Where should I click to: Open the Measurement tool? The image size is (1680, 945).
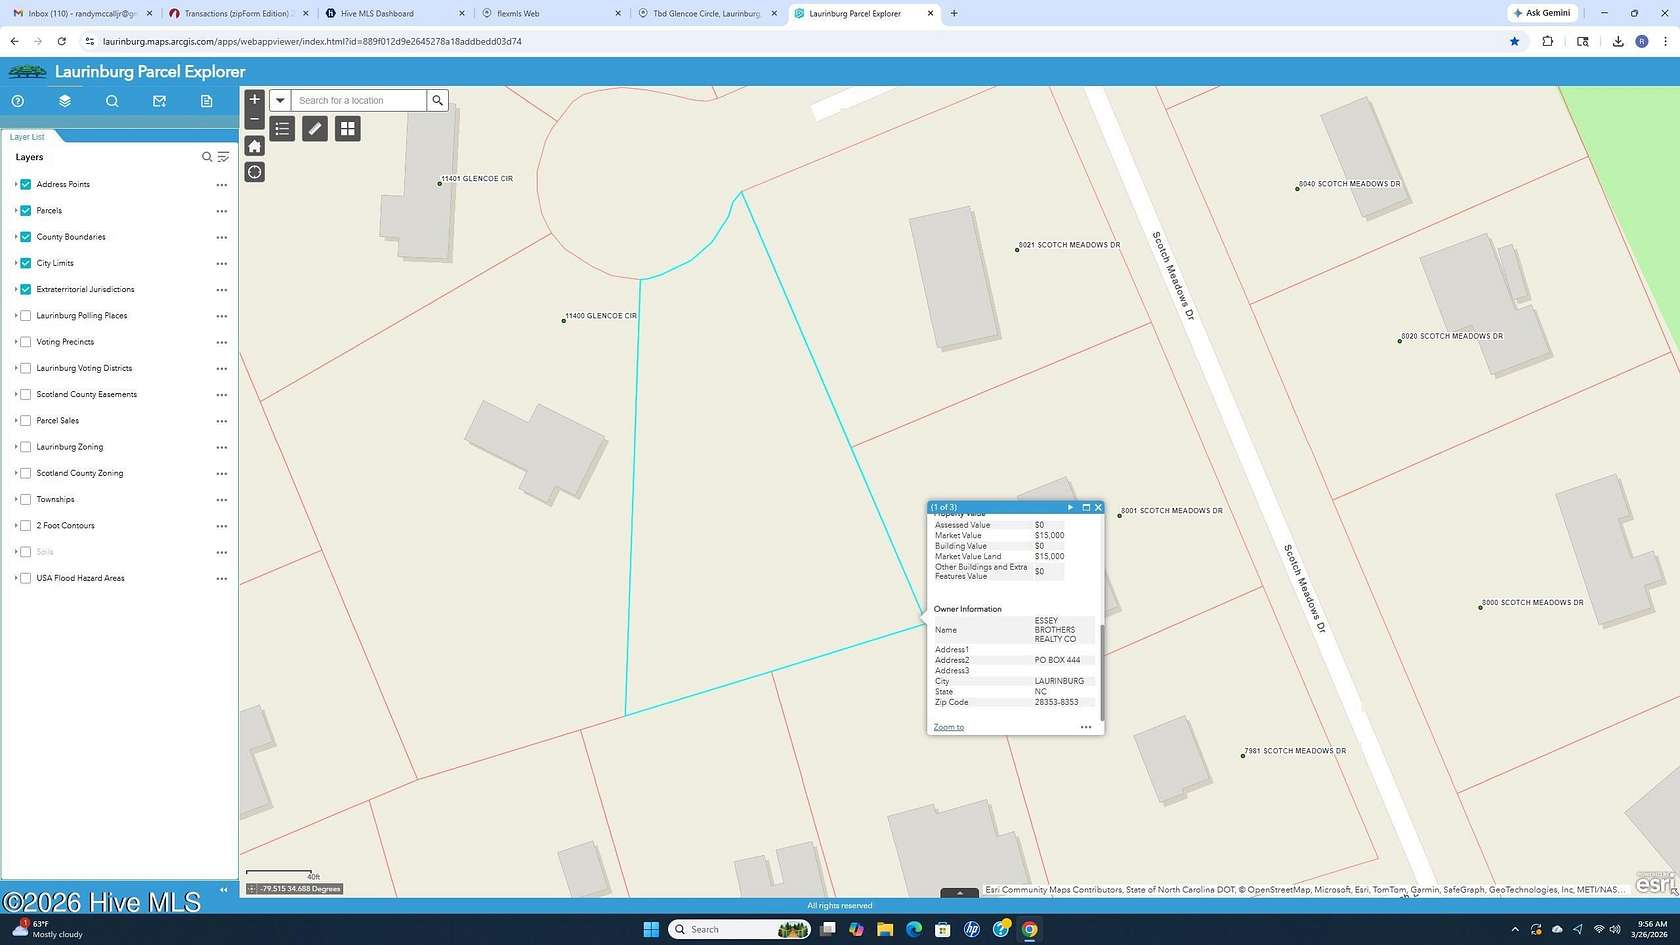click(x=314, y=128)
